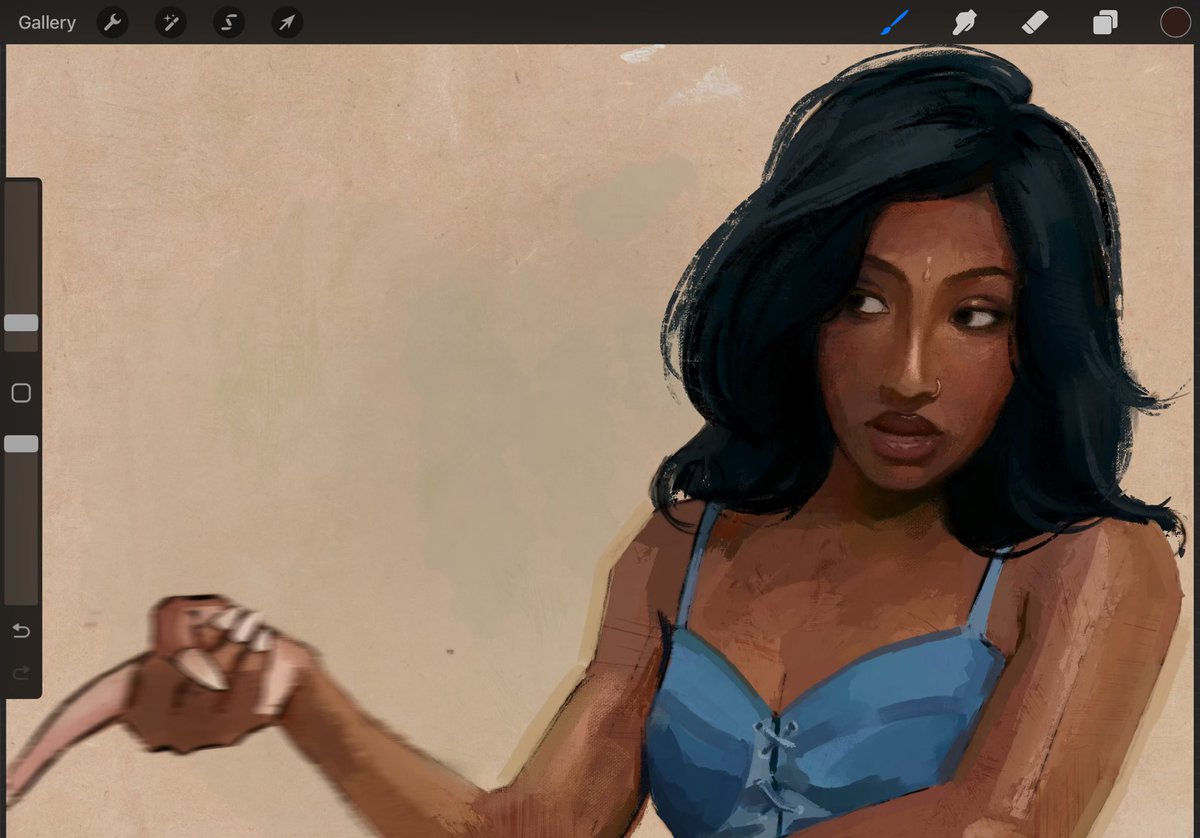The image size is (1200, 838).
Task: Select the Transform arrow tool
Action: [286, 22]
